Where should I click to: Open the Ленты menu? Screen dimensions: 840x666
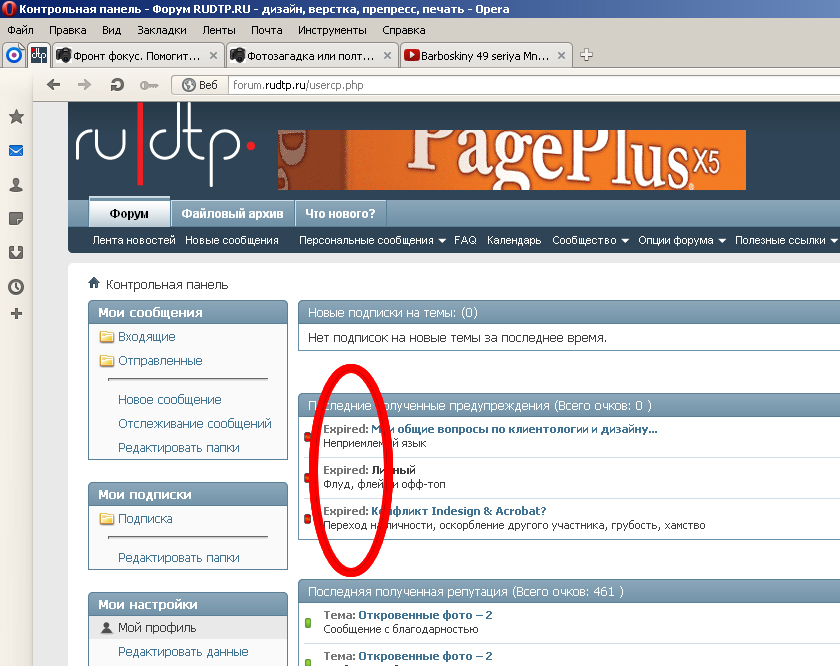coord(219,30)
